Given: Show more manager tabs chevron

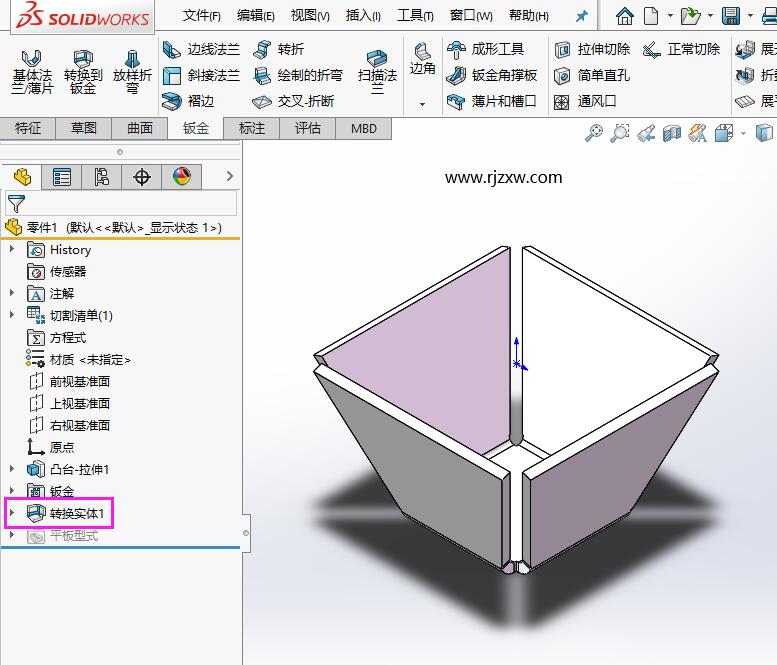Looking at the screenshot, I should click(x=229, y=176).
